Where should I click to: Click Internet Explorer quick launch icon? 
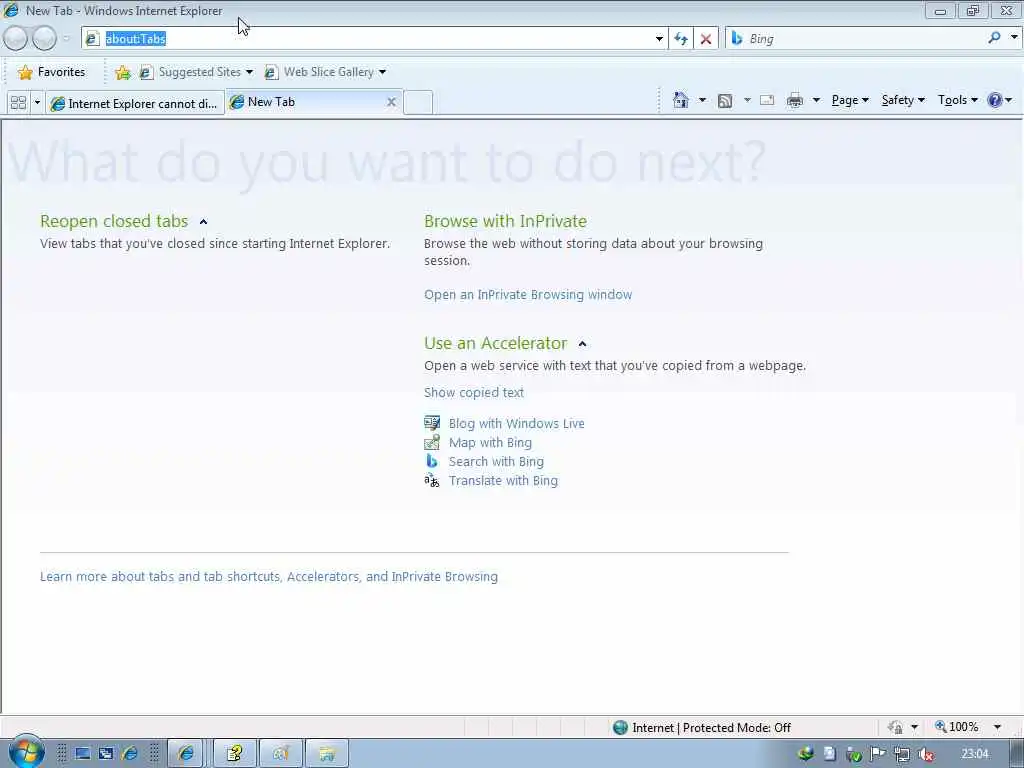click(129, 754)
